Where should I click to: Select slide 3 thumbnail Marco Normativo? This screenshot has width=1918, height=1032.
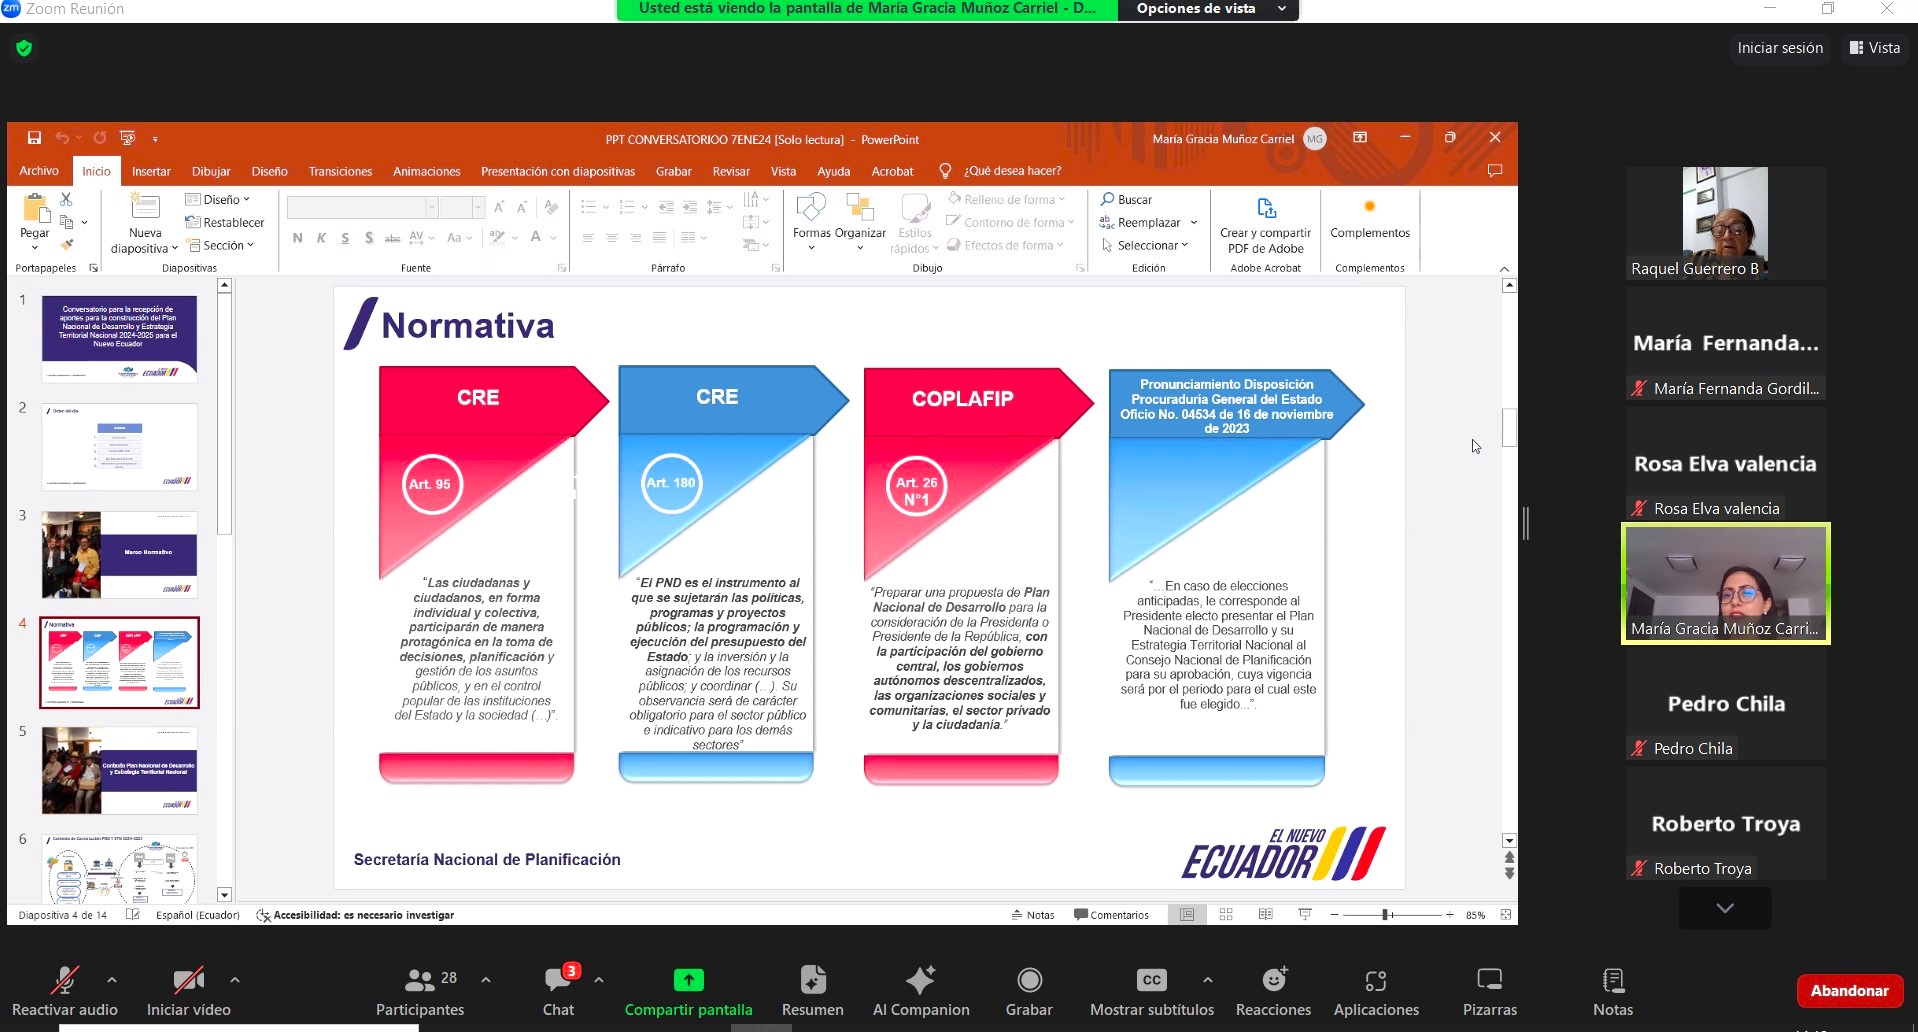pyautogui.click(x=120, y=555)
